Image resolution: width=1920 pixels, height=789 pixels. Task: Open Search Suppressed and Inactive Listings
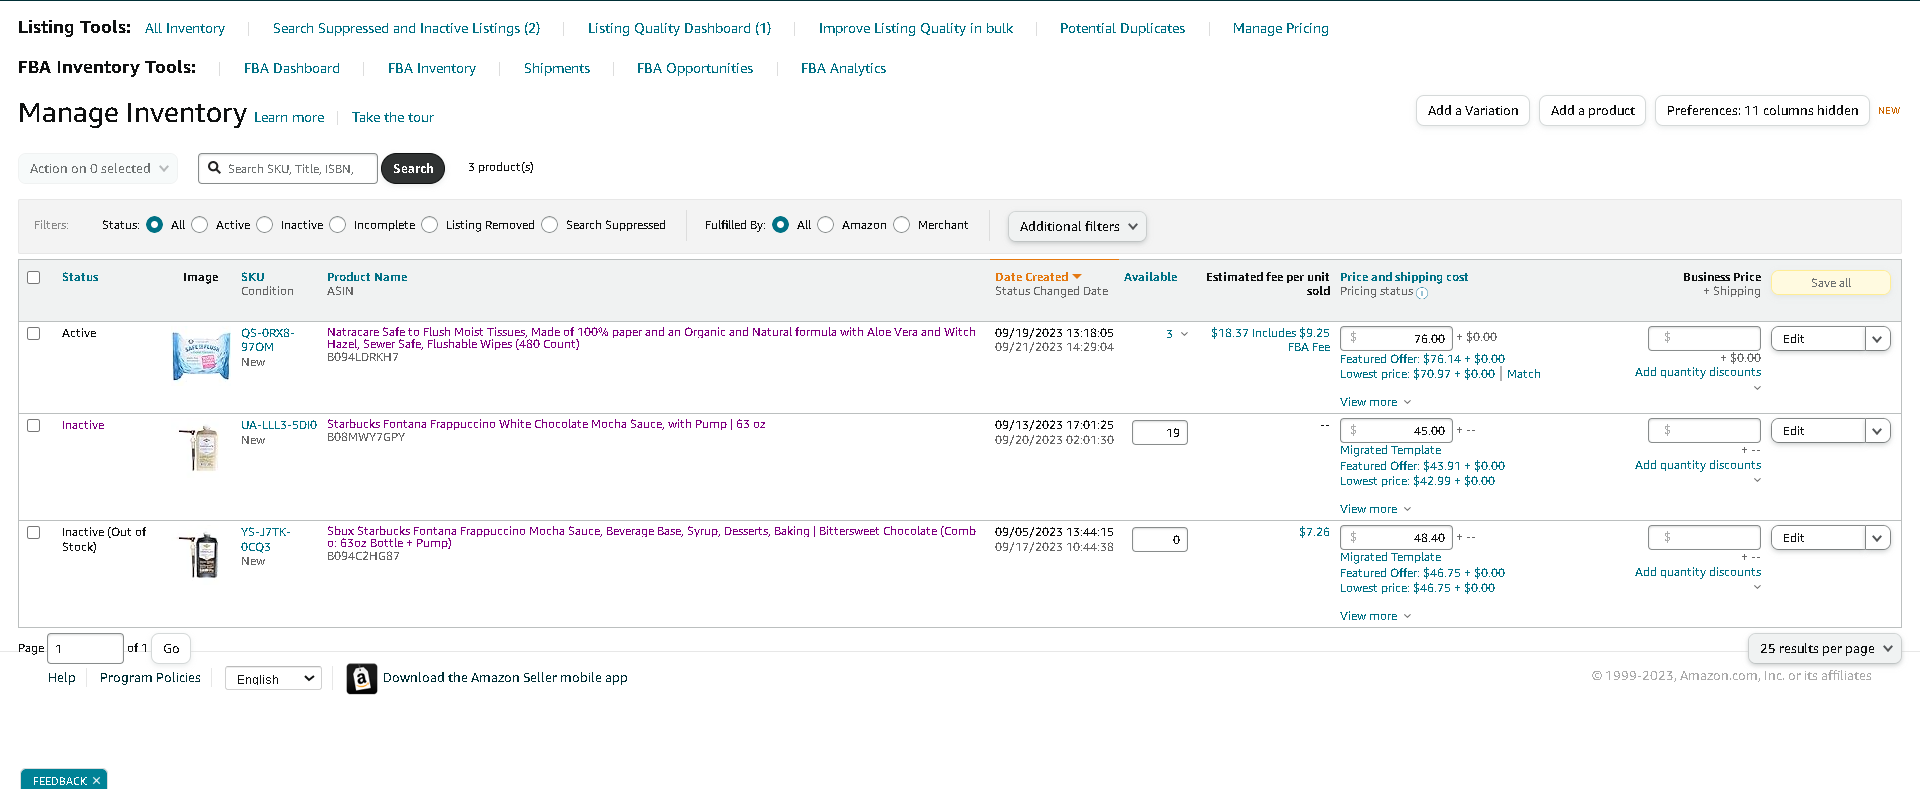406,28
